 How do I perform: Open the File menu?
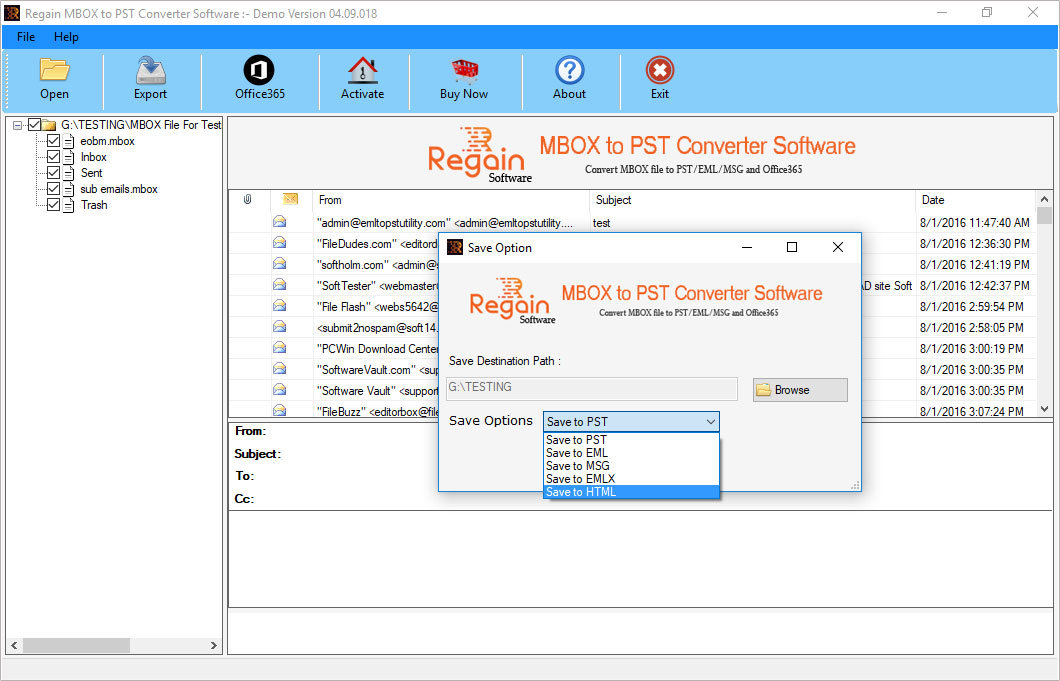26,37
